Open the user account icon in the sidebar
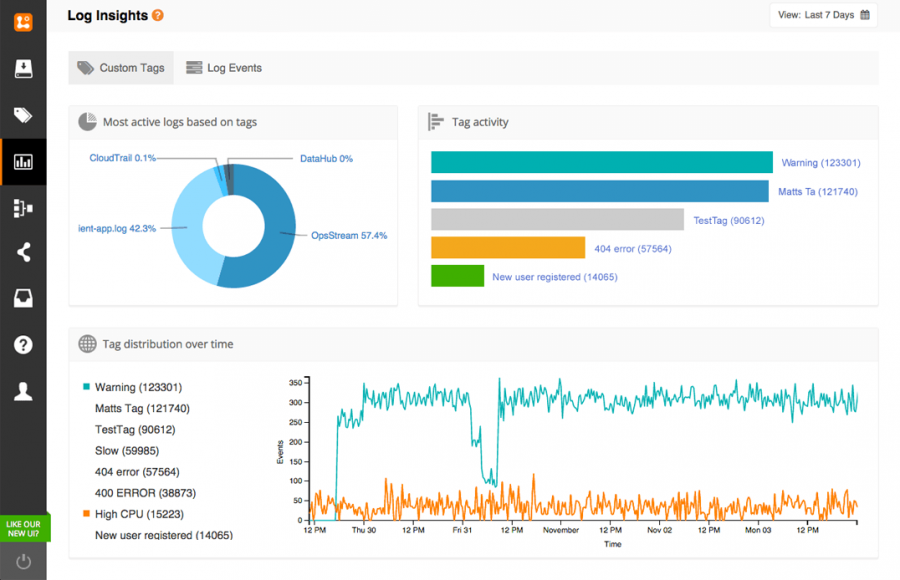 coord(22,391)
